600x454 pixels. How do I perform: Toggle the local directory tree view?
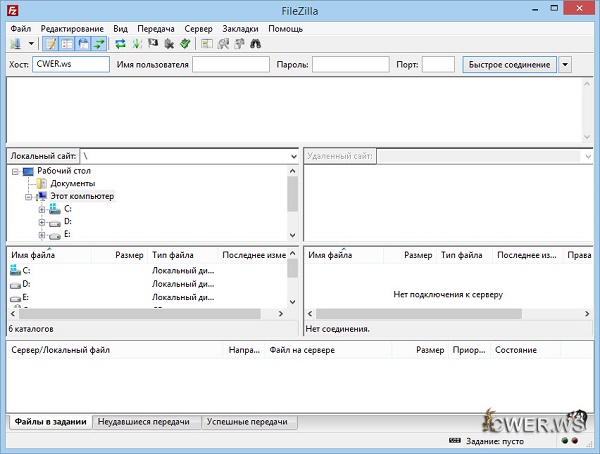(x=67, y=44)
